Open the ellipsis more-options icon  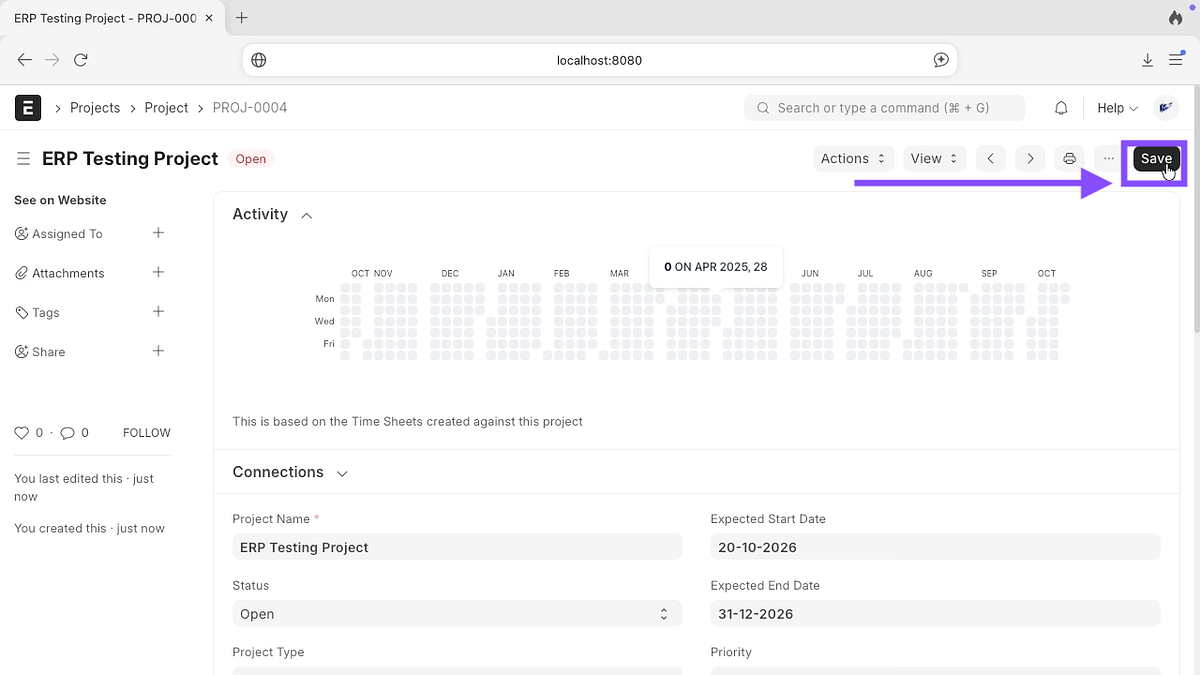click(x=1107, y=158)
